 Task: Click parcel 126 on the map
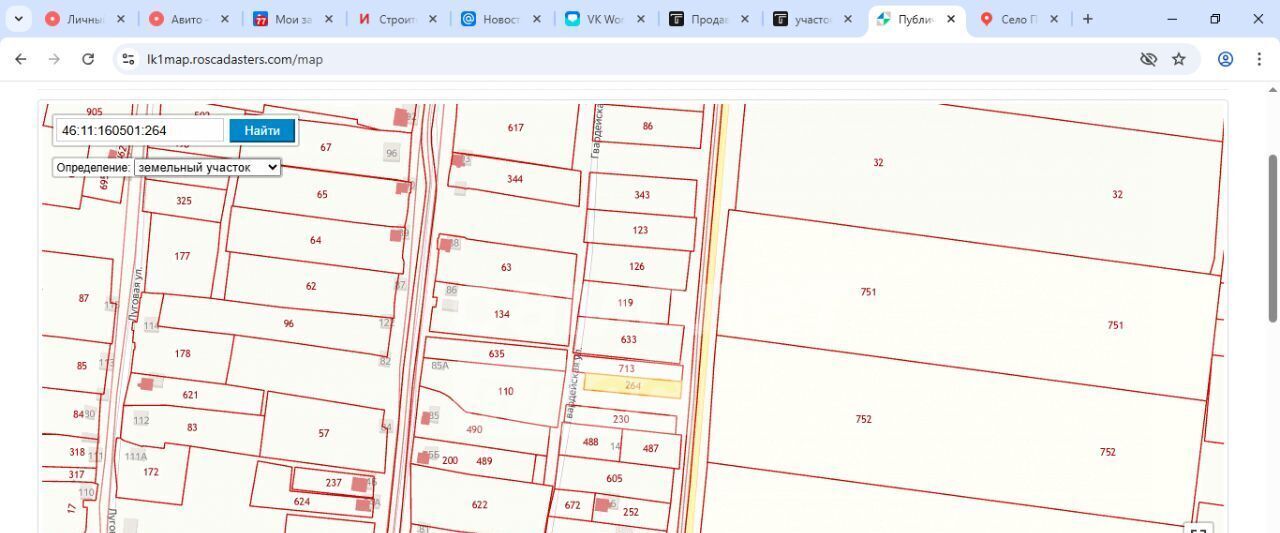pyautogui.click(x=637, y=267)
